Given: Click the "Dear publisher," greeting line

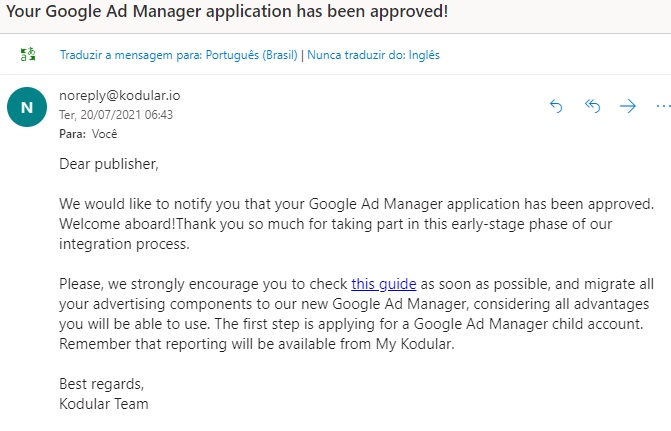Looking at the screenshot, I should (109, 163).
